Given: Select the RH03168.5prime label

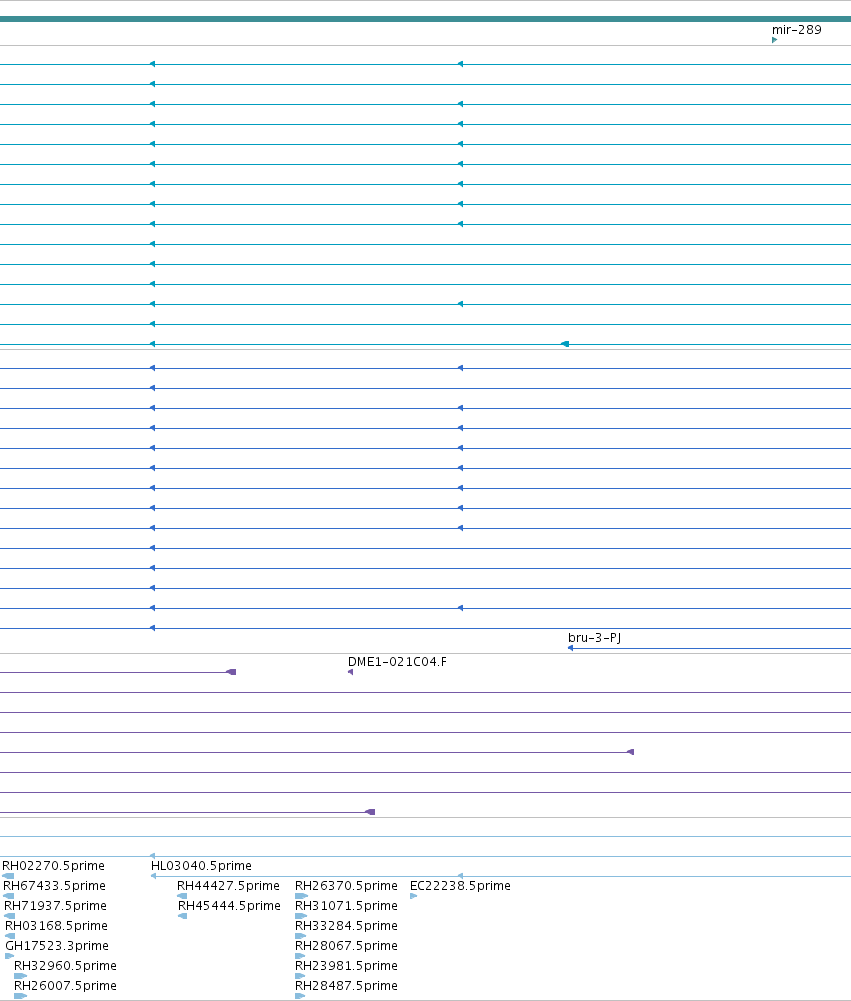Looking at the screenshot, I should [x=56, y=926].
